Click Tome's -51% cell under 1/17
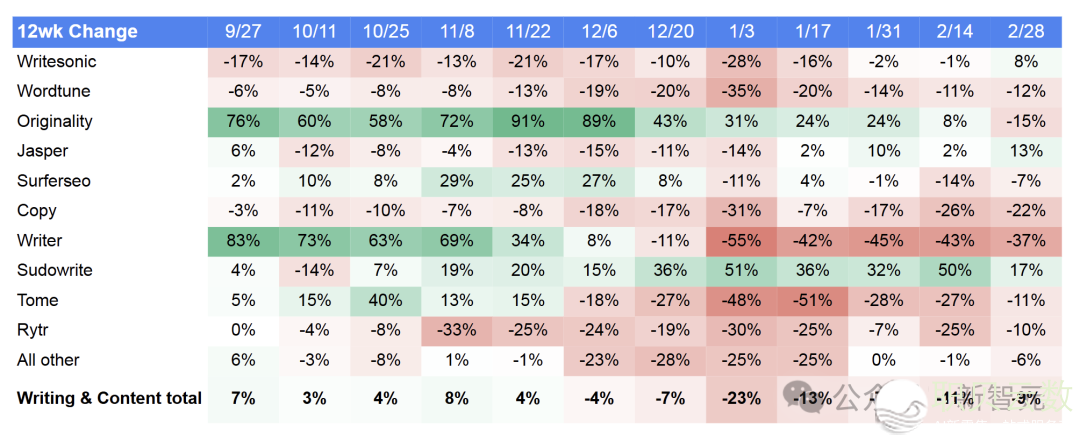Image resolution: width=1080 pixels, height=441 pixels. click(812, 300)
